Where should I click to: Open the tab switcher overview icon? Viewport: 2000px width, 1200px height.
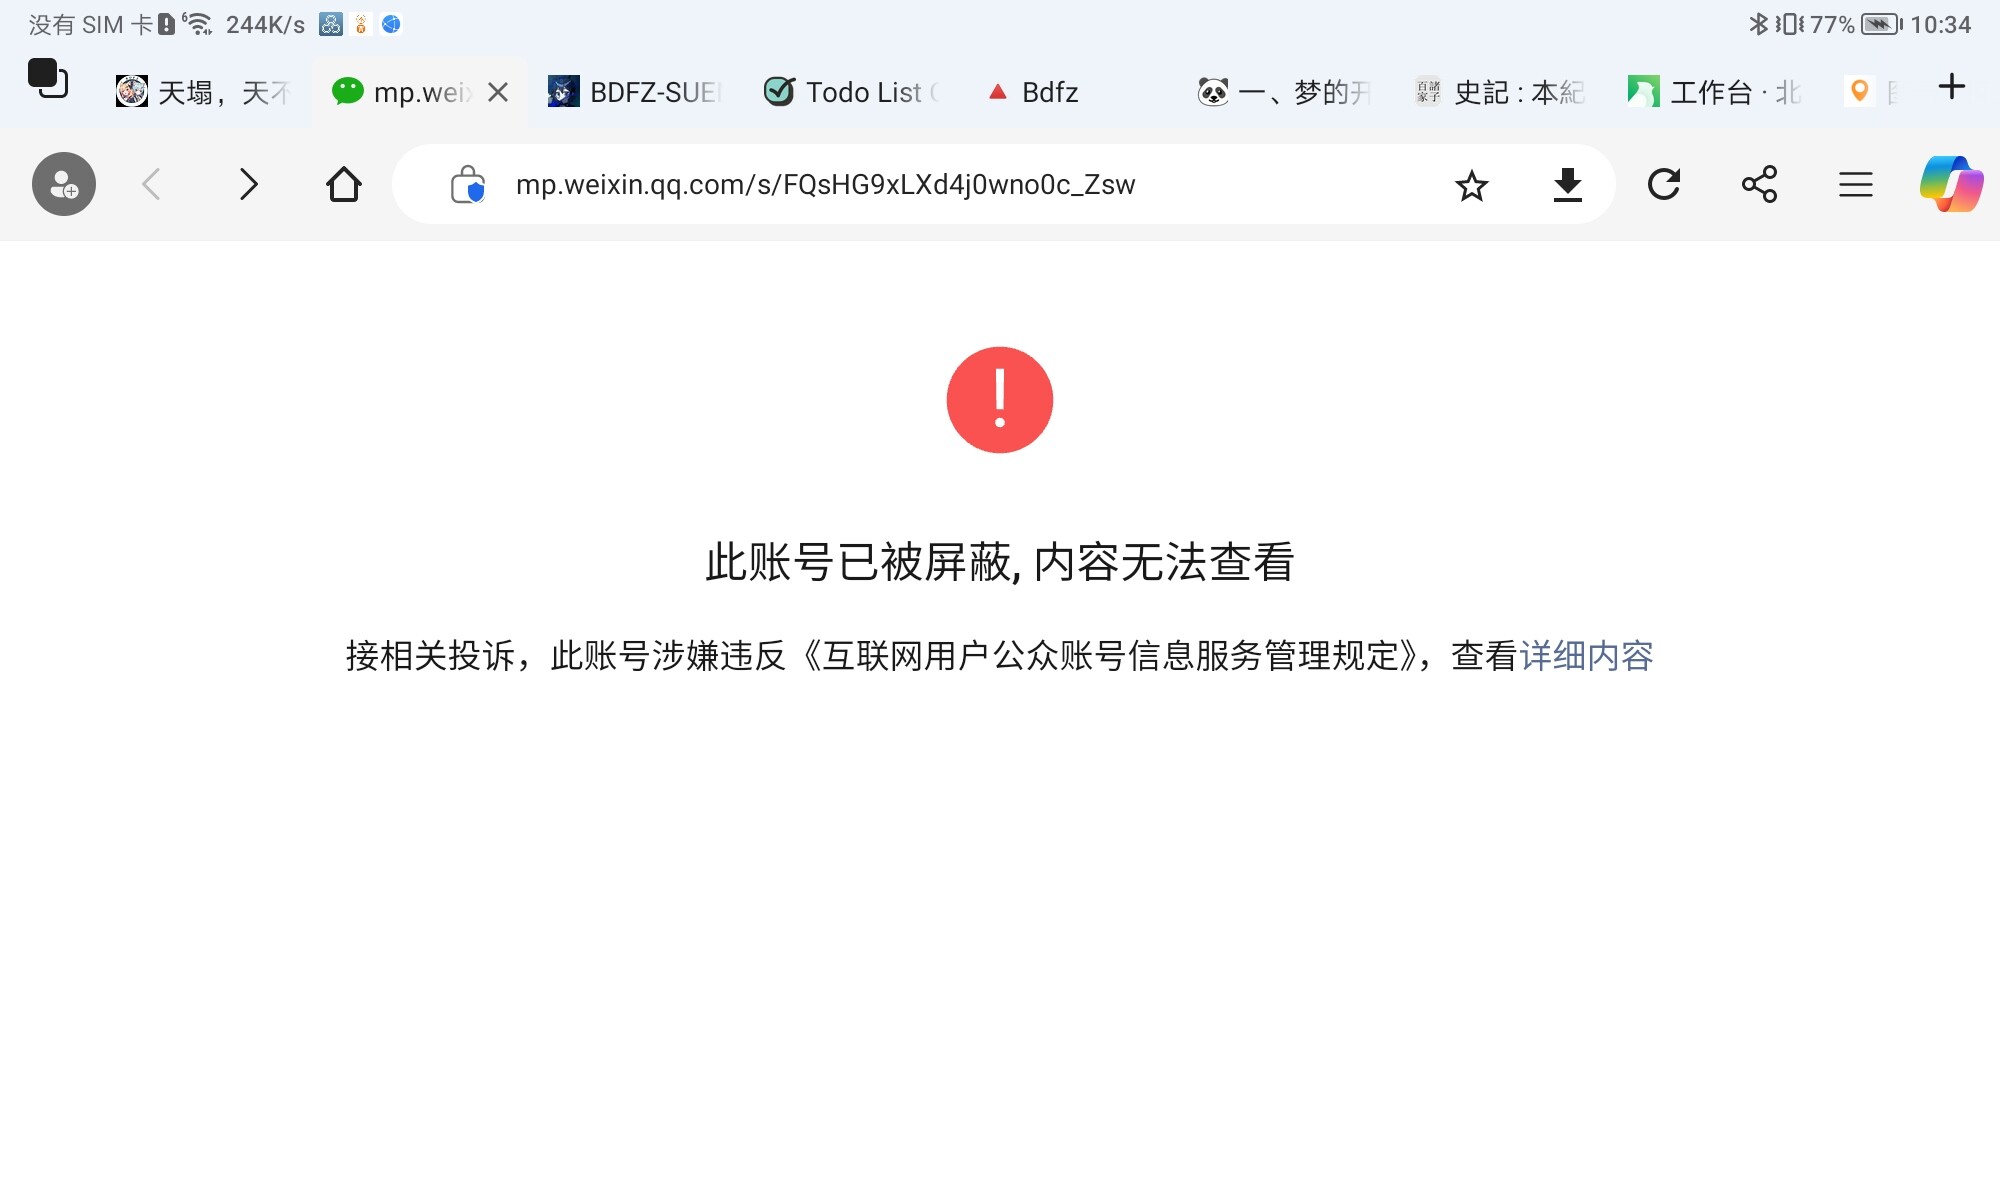(x=47, y=79)
